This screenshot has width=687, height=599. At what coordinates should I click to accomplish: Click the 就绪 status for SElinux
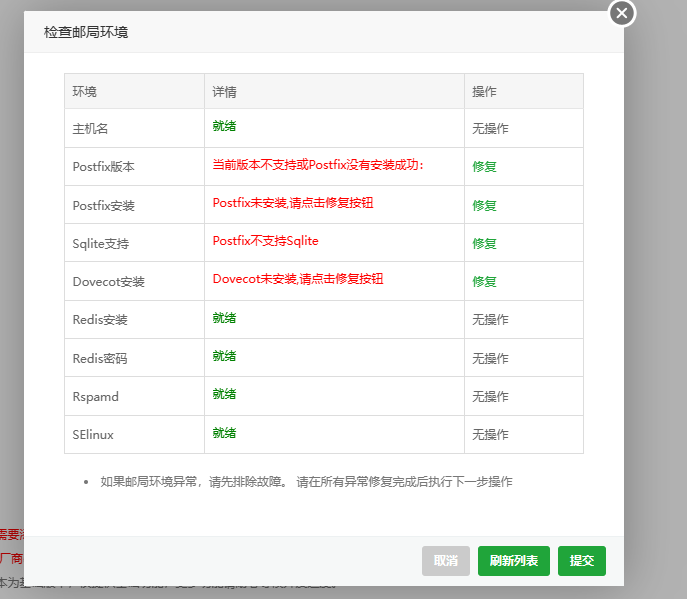(224, 432)
